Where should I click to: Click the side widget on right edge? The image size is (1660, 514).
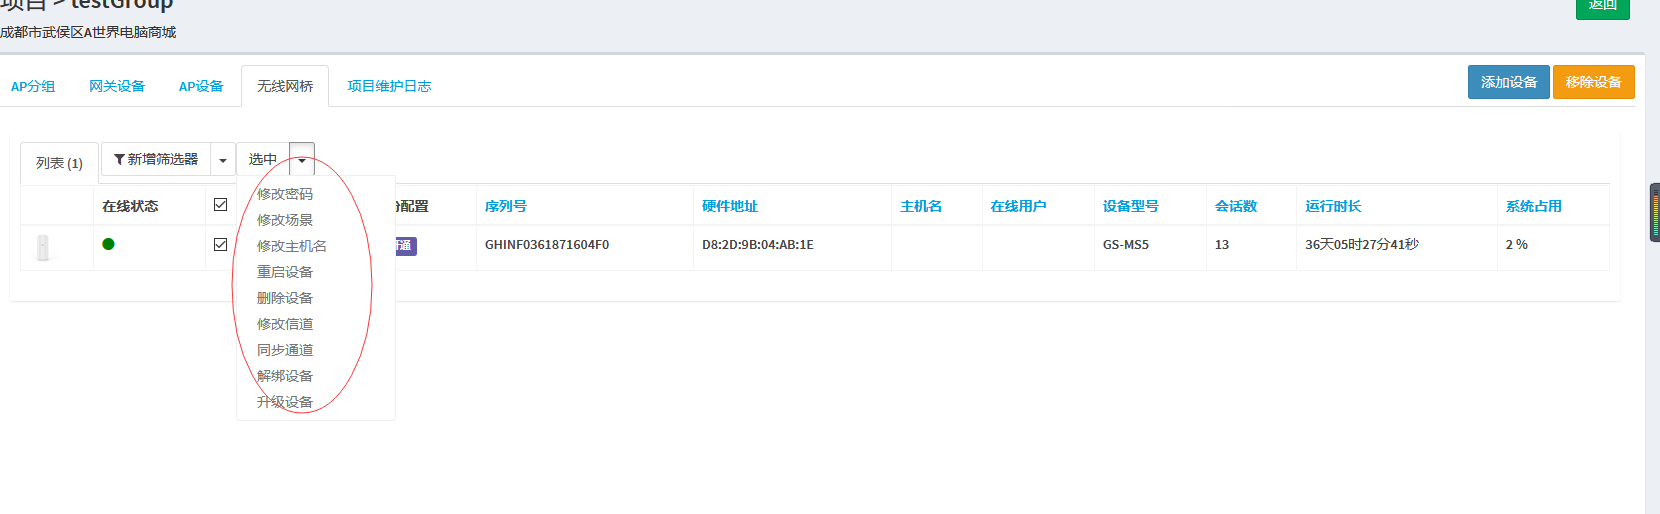(x=1655, y=212)
